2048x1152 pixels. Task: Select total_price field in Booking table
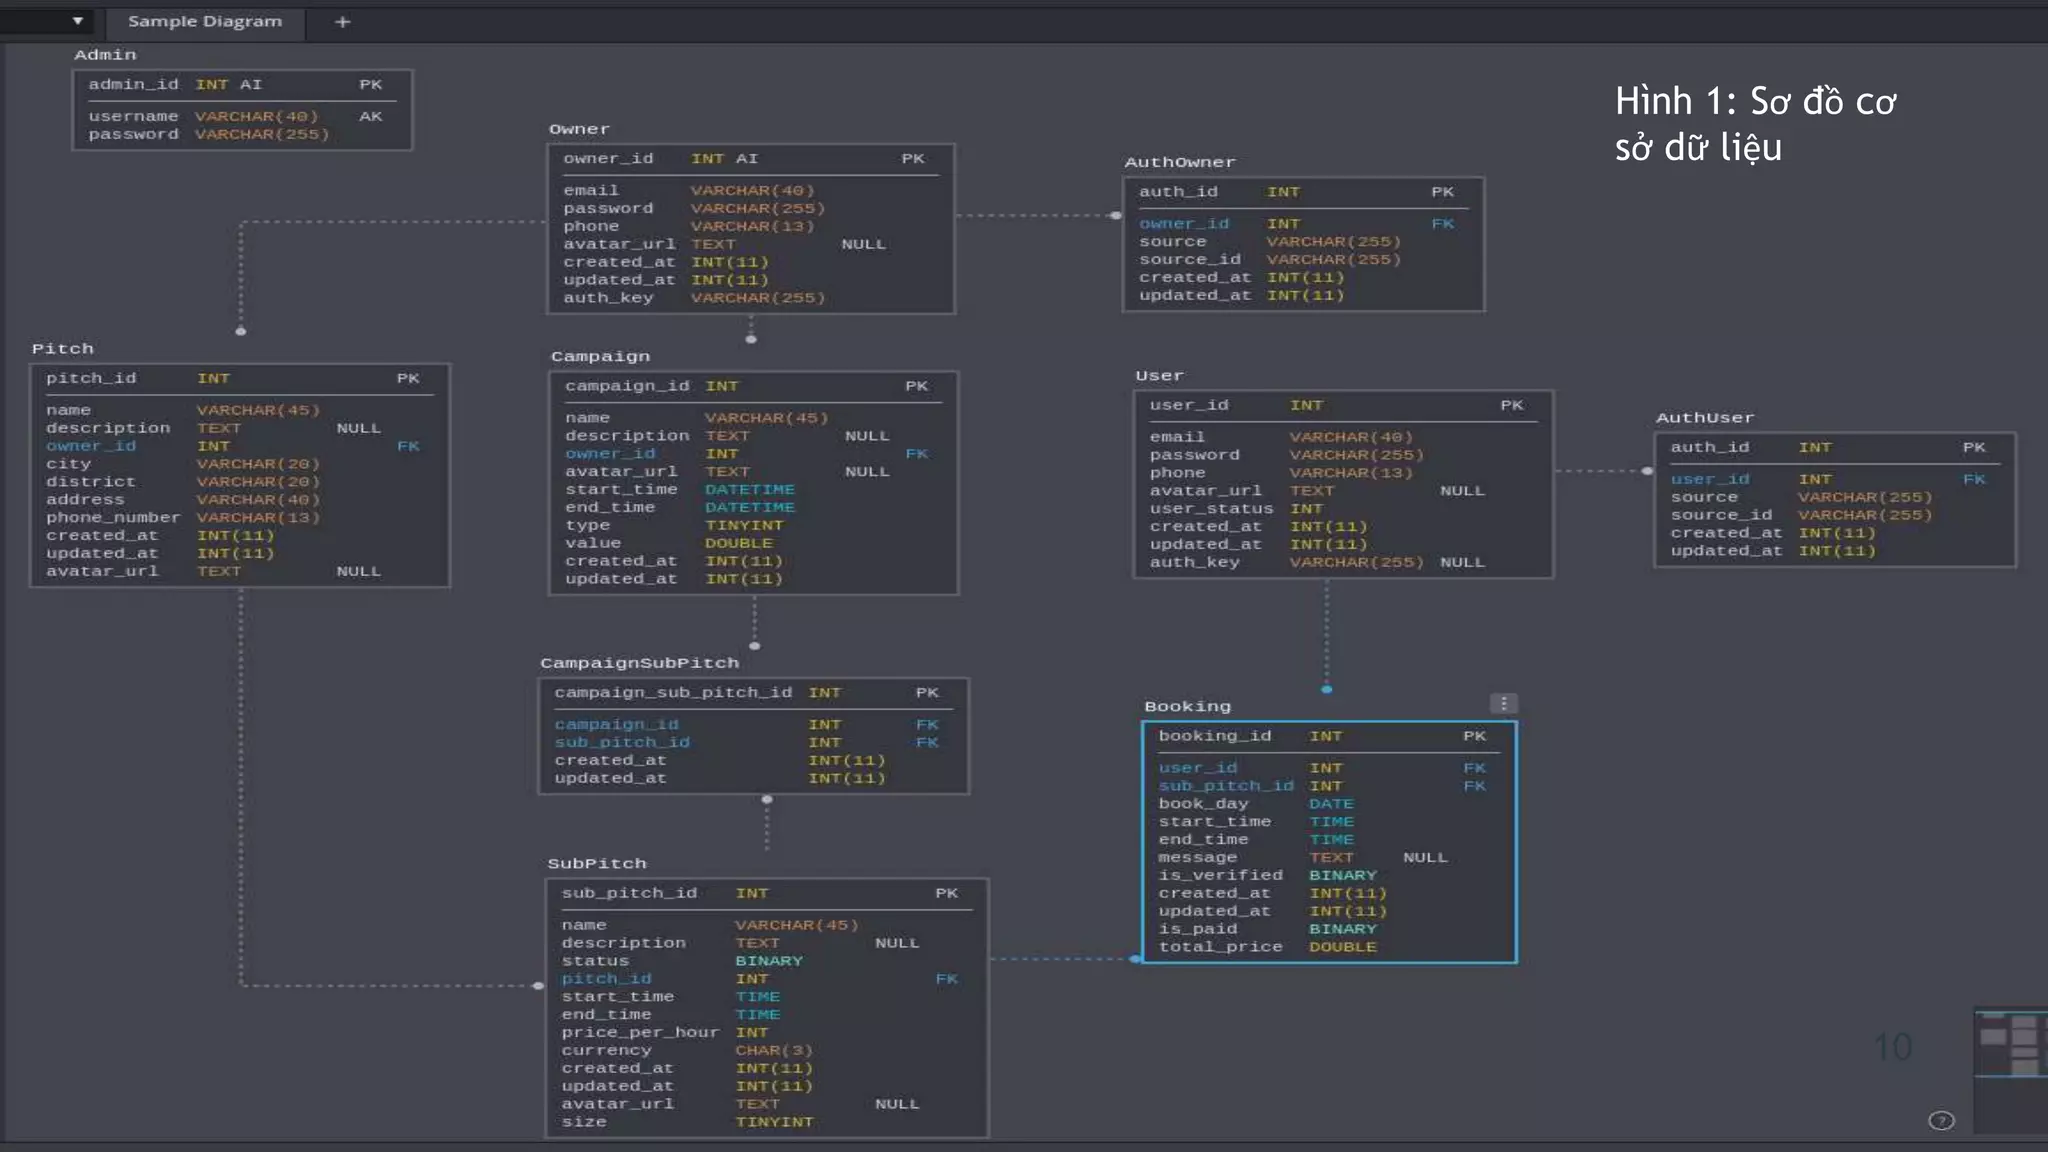1220,947
